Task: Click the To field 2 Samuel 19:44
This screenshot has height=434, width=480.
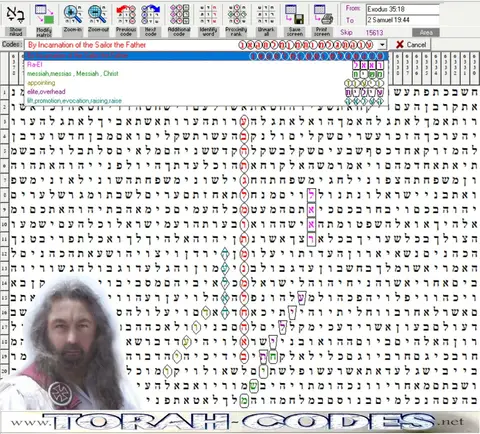Action: coord(403,20)
